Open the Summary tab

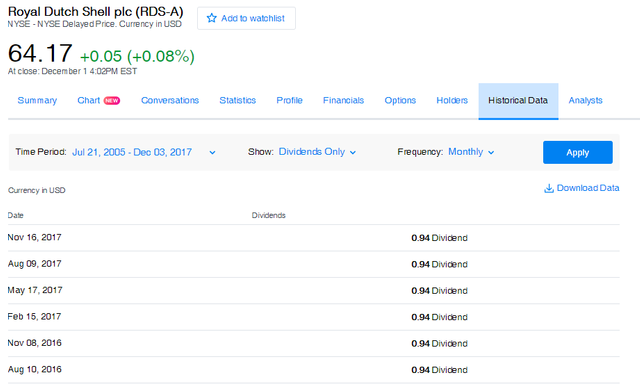pyautogui.click(x=37, y=100)
